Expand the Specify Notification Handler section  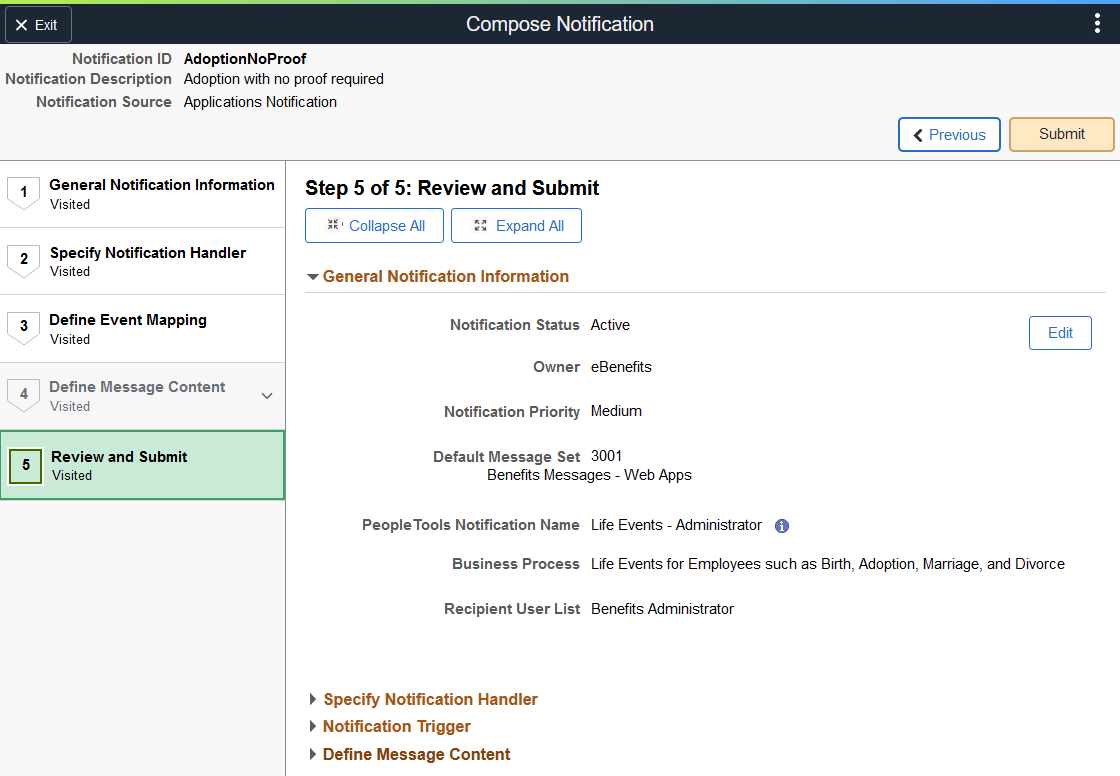tap(424, 700)
